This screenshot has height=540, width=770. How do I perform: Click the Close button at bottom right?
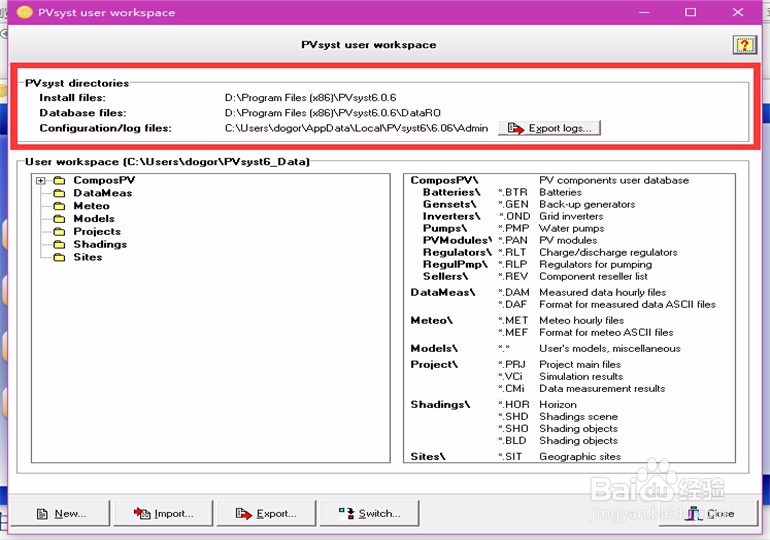[x=710, y=513]
